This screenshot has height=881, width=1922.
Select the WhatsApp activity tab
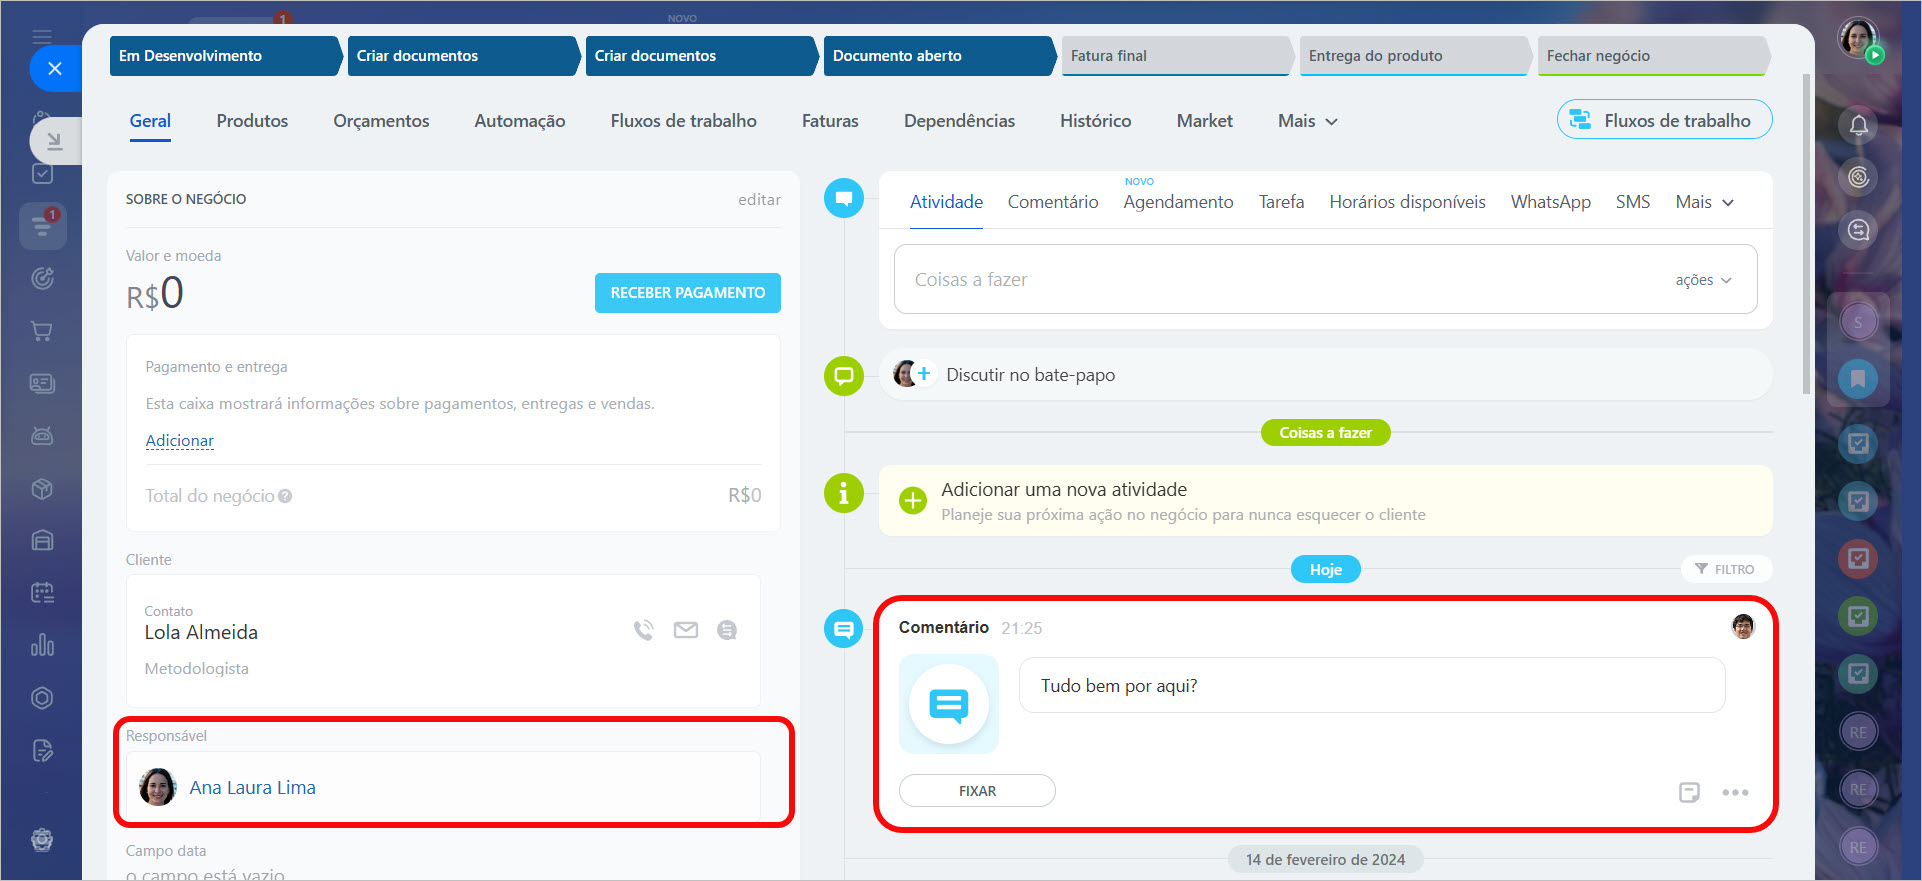(x=1550, y=202)
